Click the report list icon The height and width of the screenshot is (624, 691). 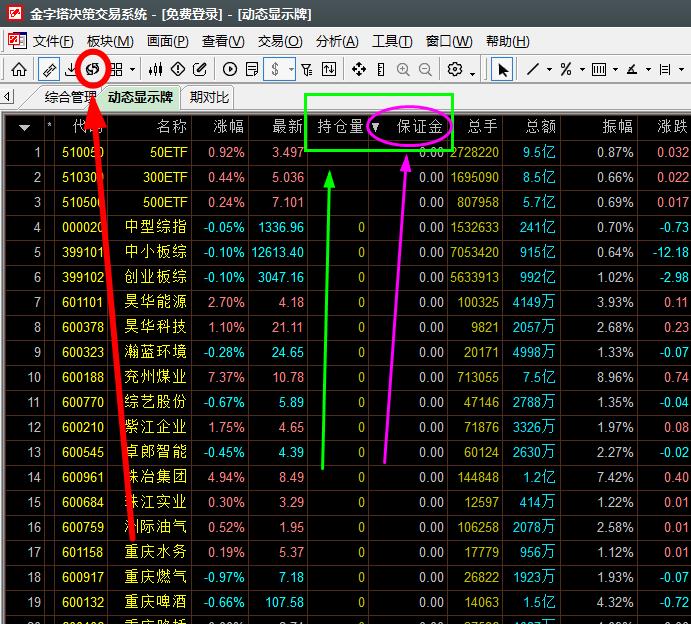[252, 70]
